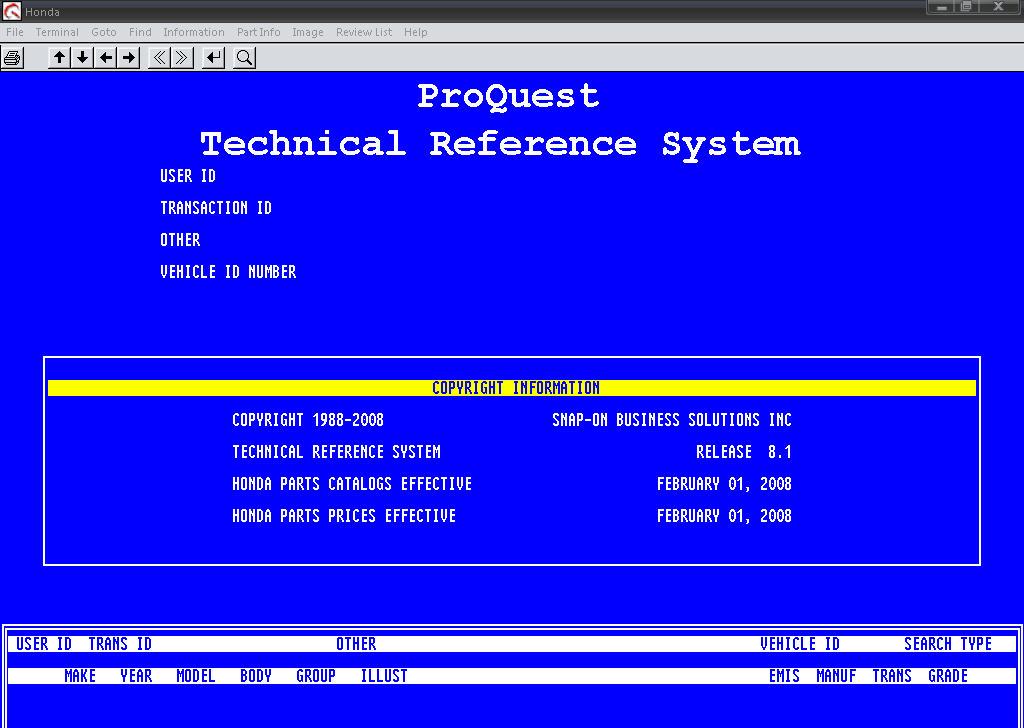
Task: Open the Information menu
Action: [x=193, y=32]
